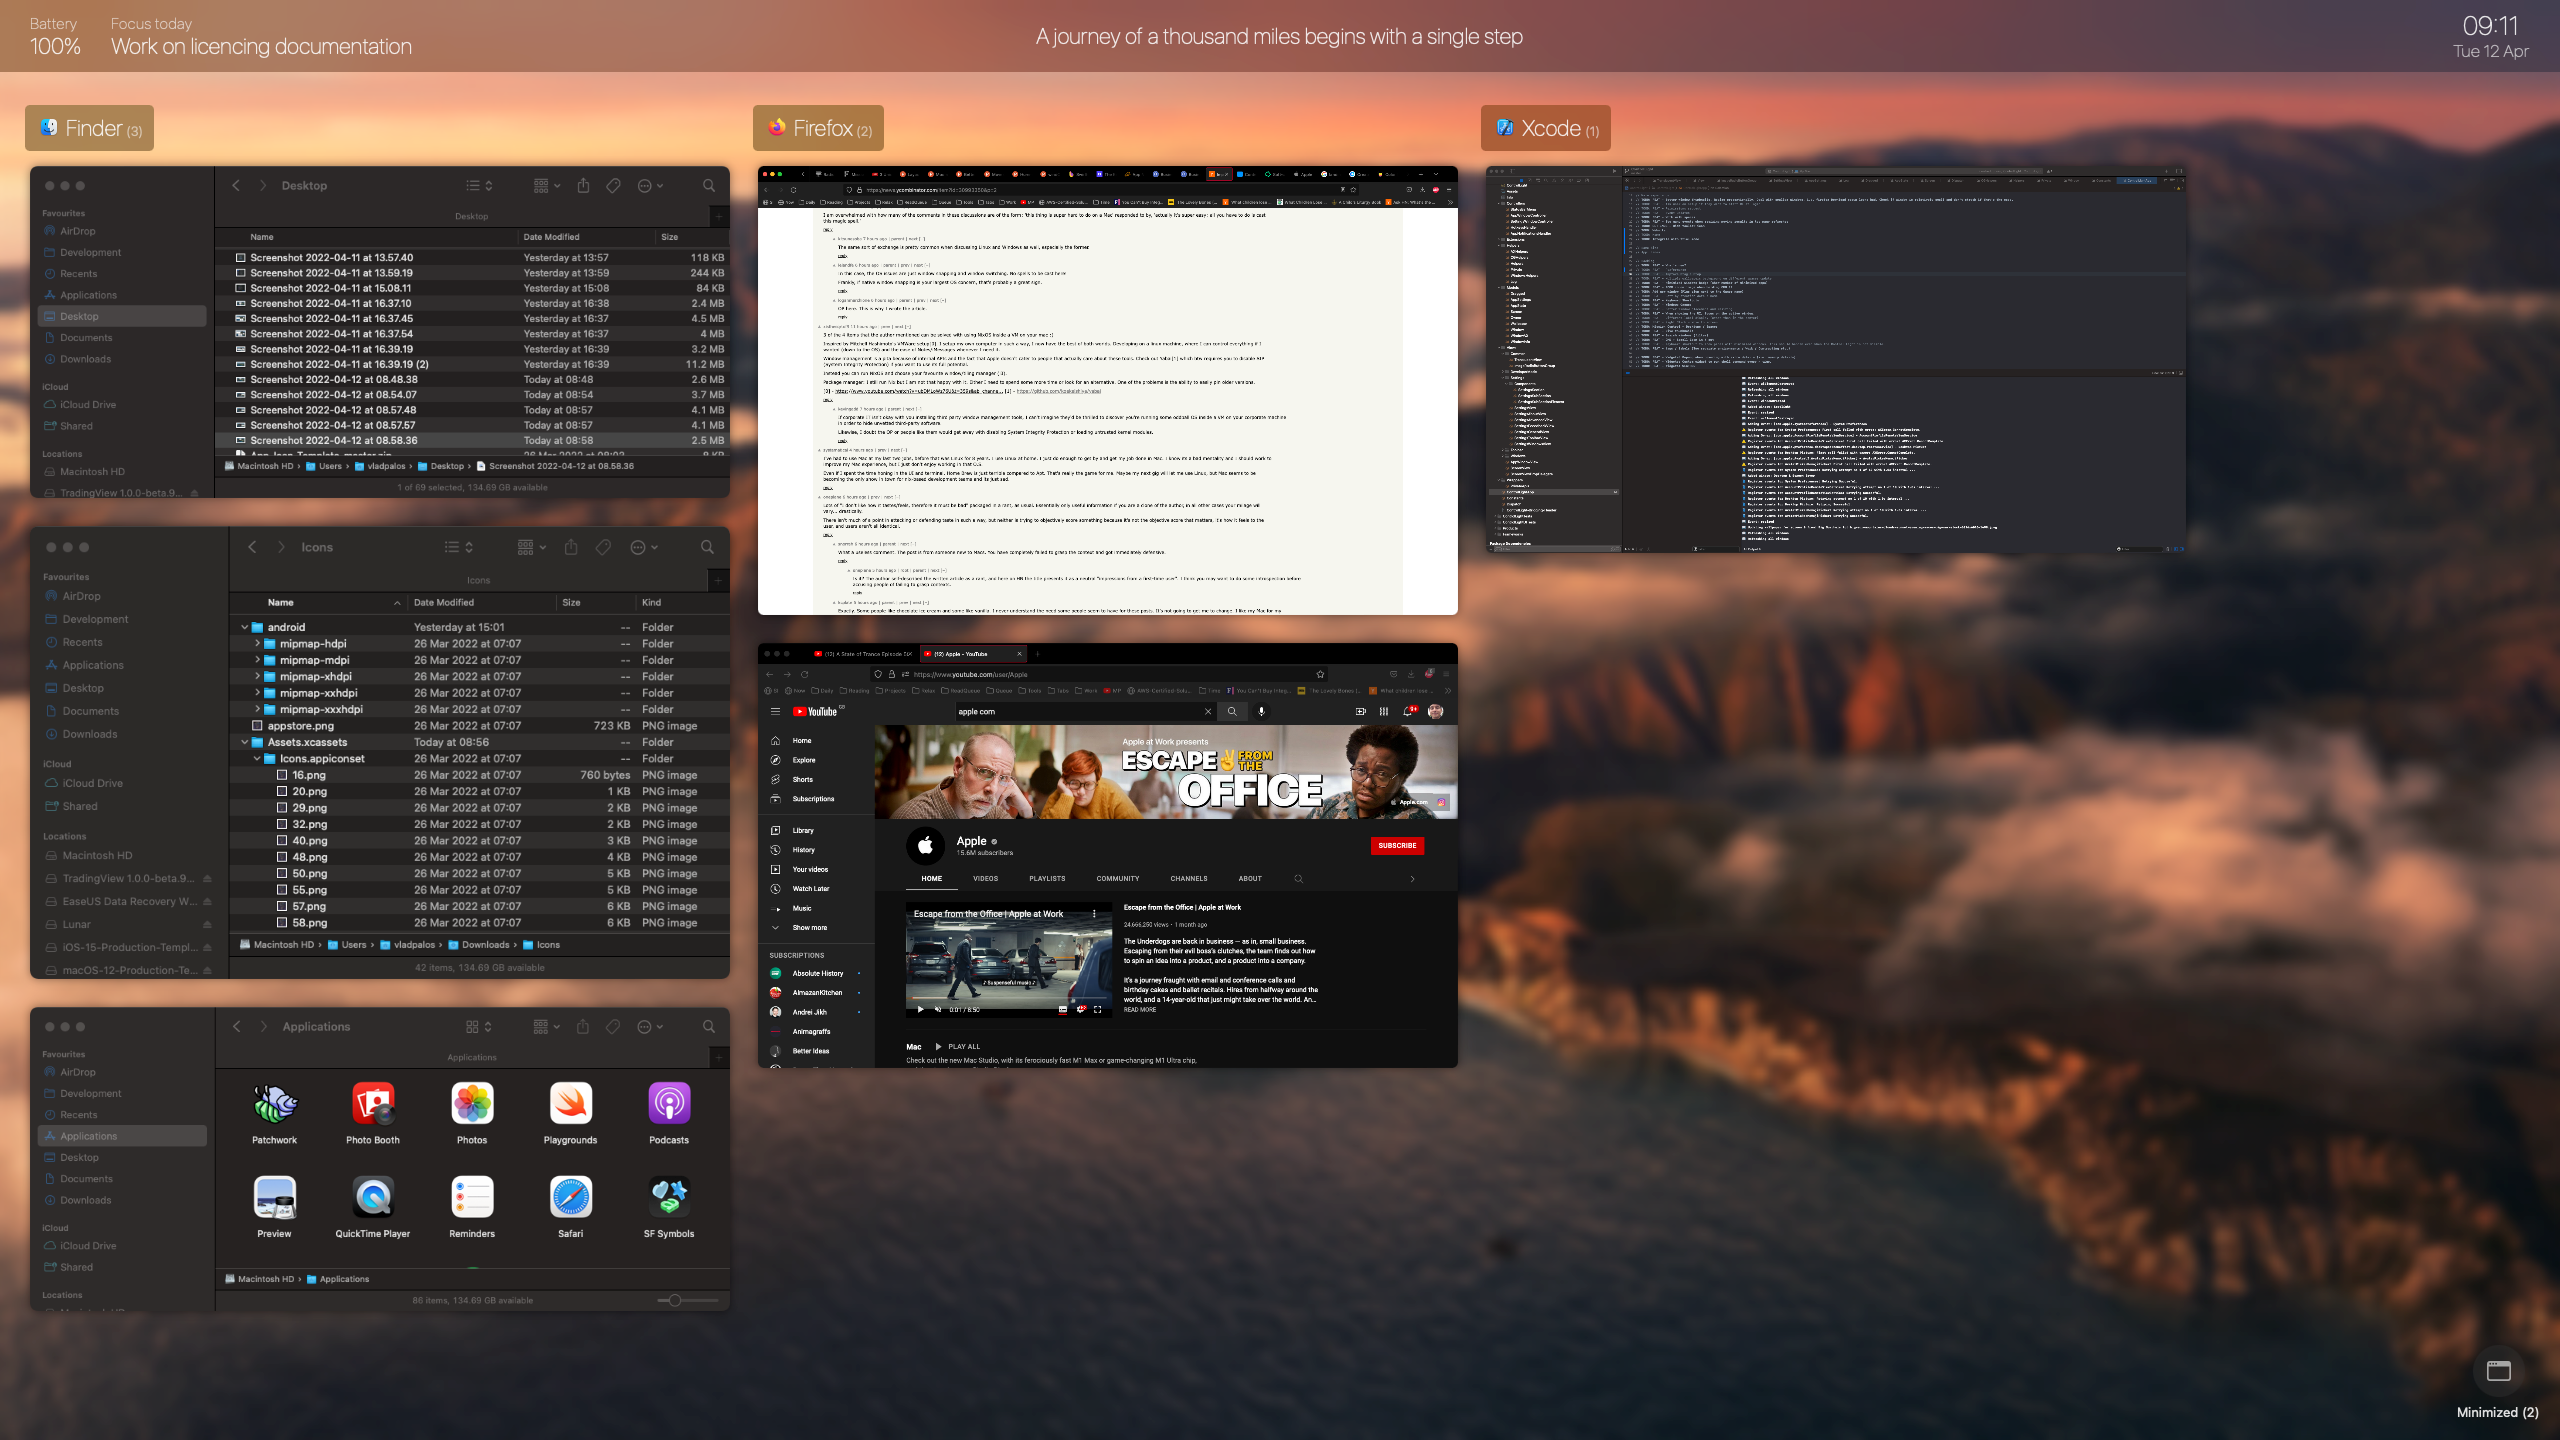Switch to Apple channel ABOUT tab

point(1250,879)
